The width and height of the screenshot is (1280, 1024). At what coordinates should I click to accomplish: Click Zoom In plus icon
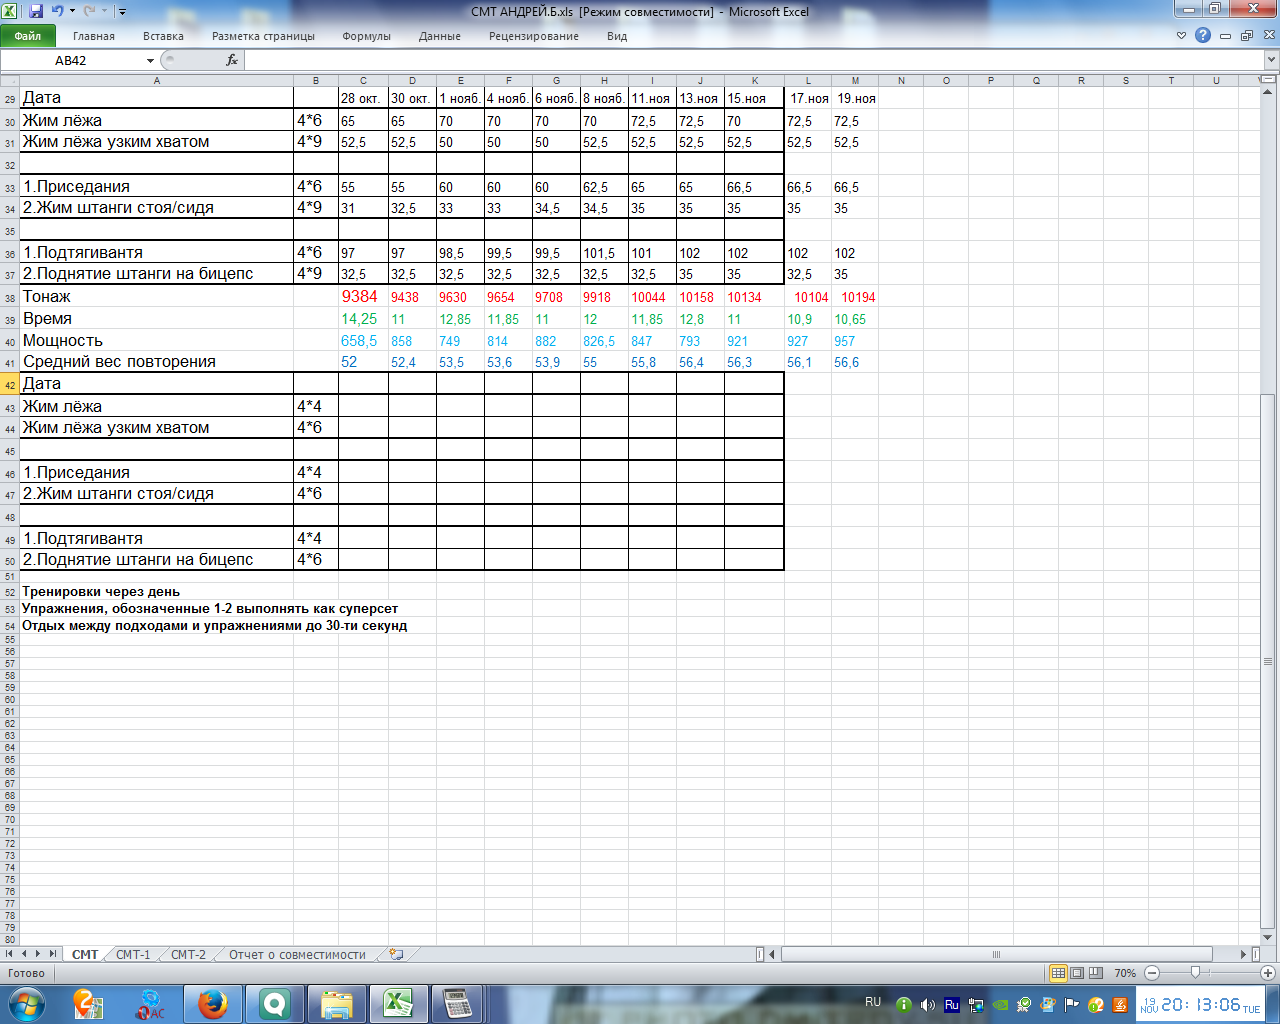click(x=1268, y=973)
